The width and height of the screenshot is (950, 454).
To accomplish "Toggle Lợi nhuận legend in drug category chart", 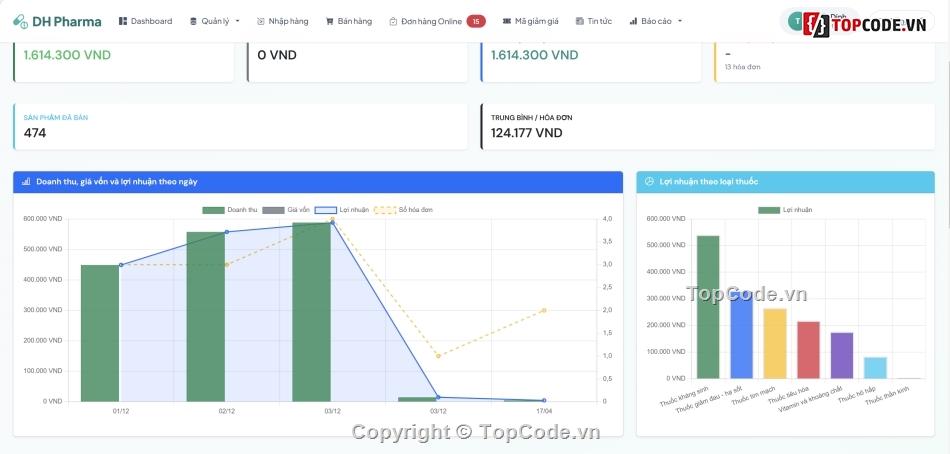I will tap(785, 210).
